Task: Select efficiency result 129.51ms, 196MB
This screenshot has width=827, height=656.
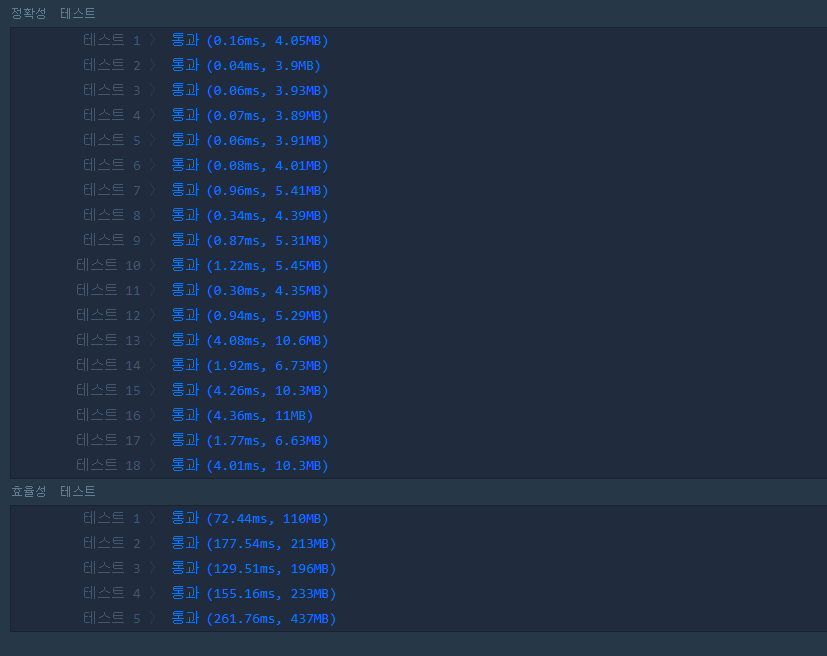Action: tap(254, 568)
